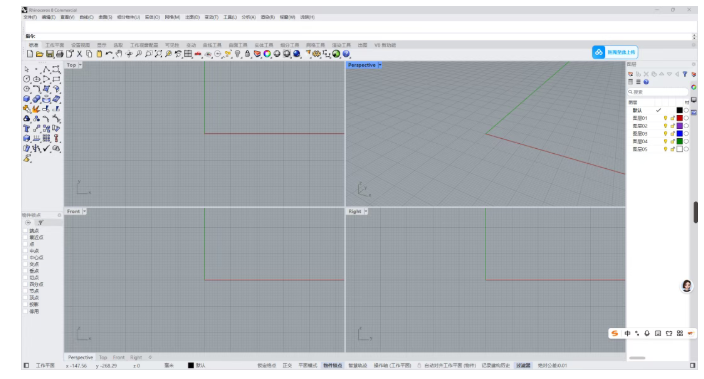This screenshot has width=704, height=379.
Task: Open object properties with the color wheel icon
Action: coord(267,54)
